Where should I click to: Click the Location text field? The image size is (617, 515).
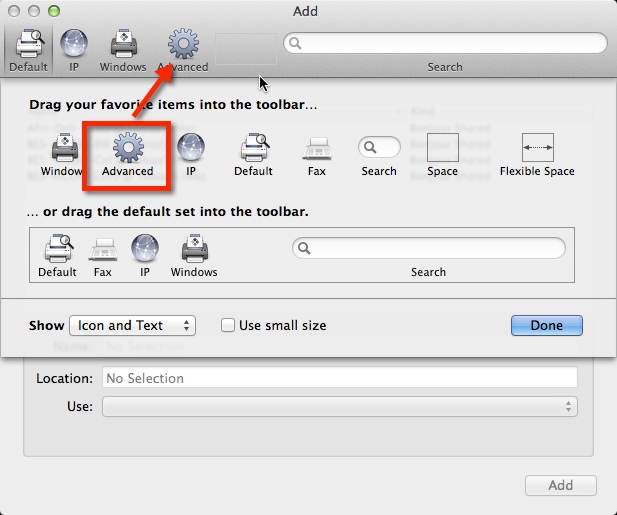[x=339, y=378]
